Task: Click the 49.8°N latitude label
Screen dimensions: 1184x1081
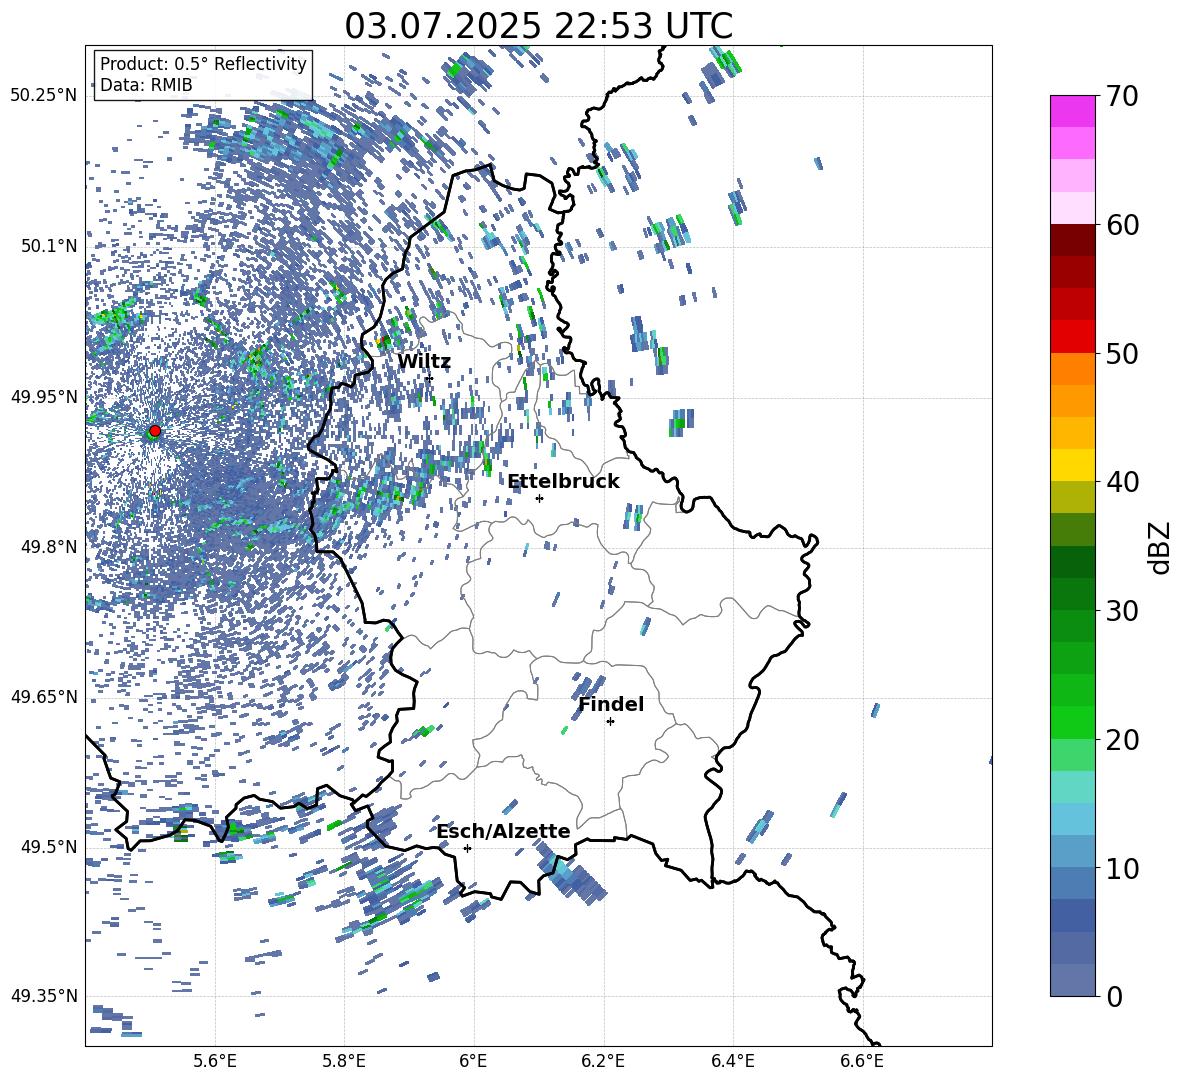Action: 48,547
